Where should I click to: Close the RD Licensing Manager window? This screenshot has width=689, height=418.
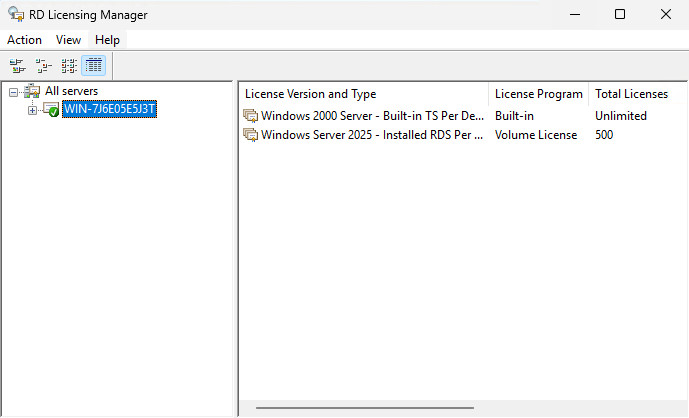[x=665, y=15]
